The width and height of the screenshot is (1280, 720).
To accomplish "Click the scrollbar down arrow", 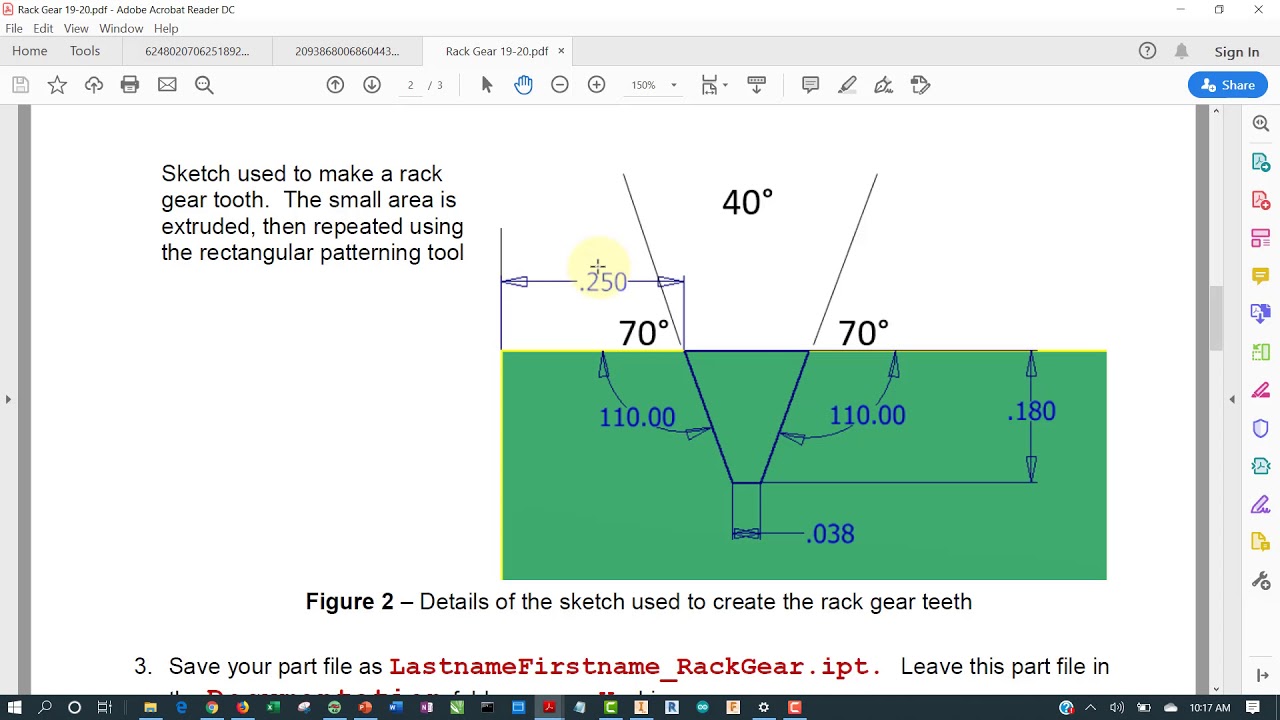I will click(x=1216, y=688).
